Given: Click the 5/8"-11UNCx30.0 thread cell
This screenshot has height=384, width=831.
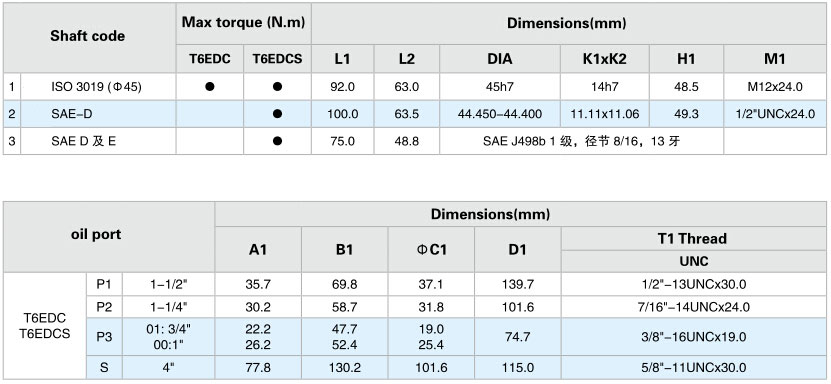Looking at the screenshot, I should 694,368.
